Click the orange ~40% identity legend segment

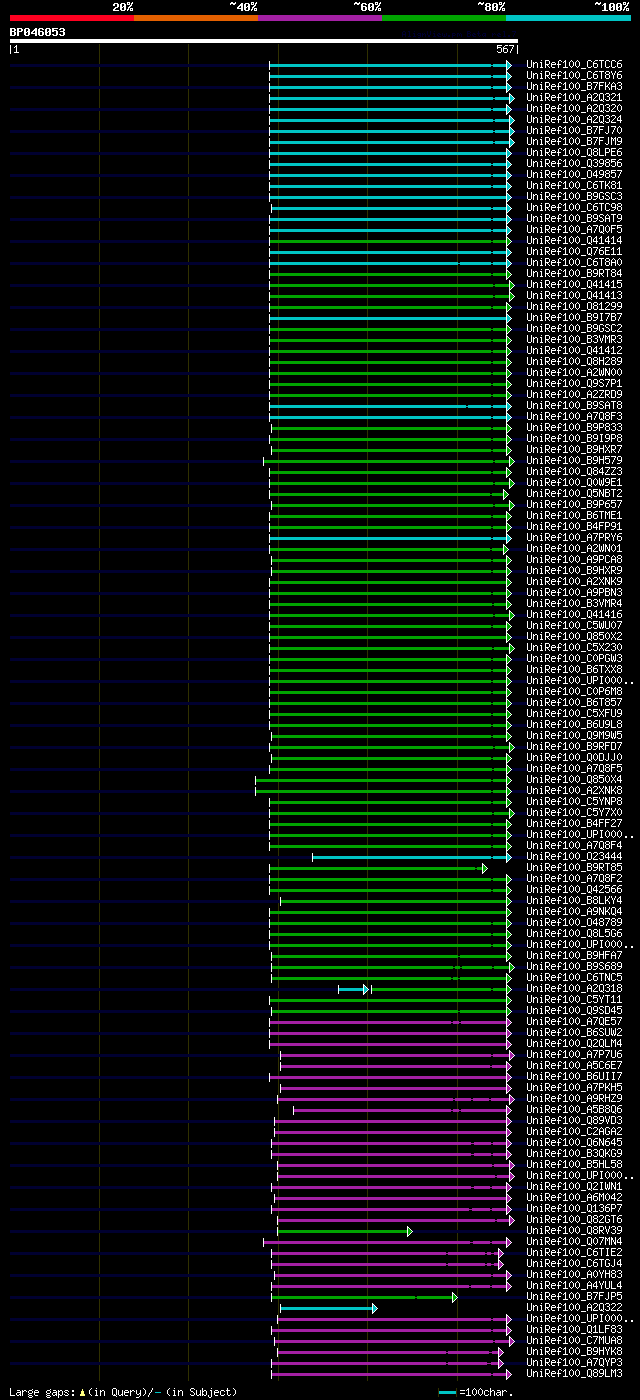196,18
